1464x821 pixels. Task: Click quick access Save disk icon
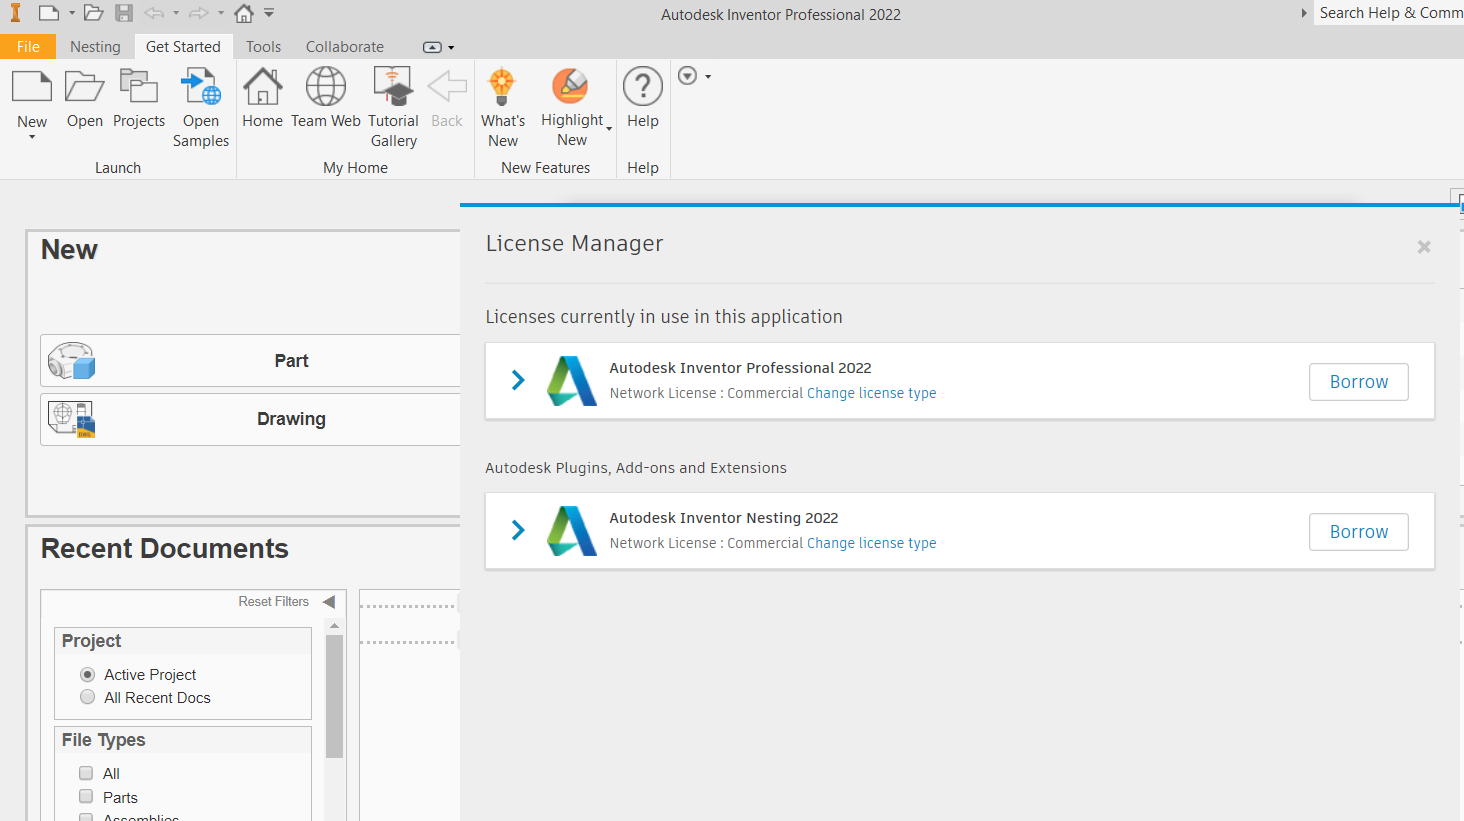click(124, 13)
